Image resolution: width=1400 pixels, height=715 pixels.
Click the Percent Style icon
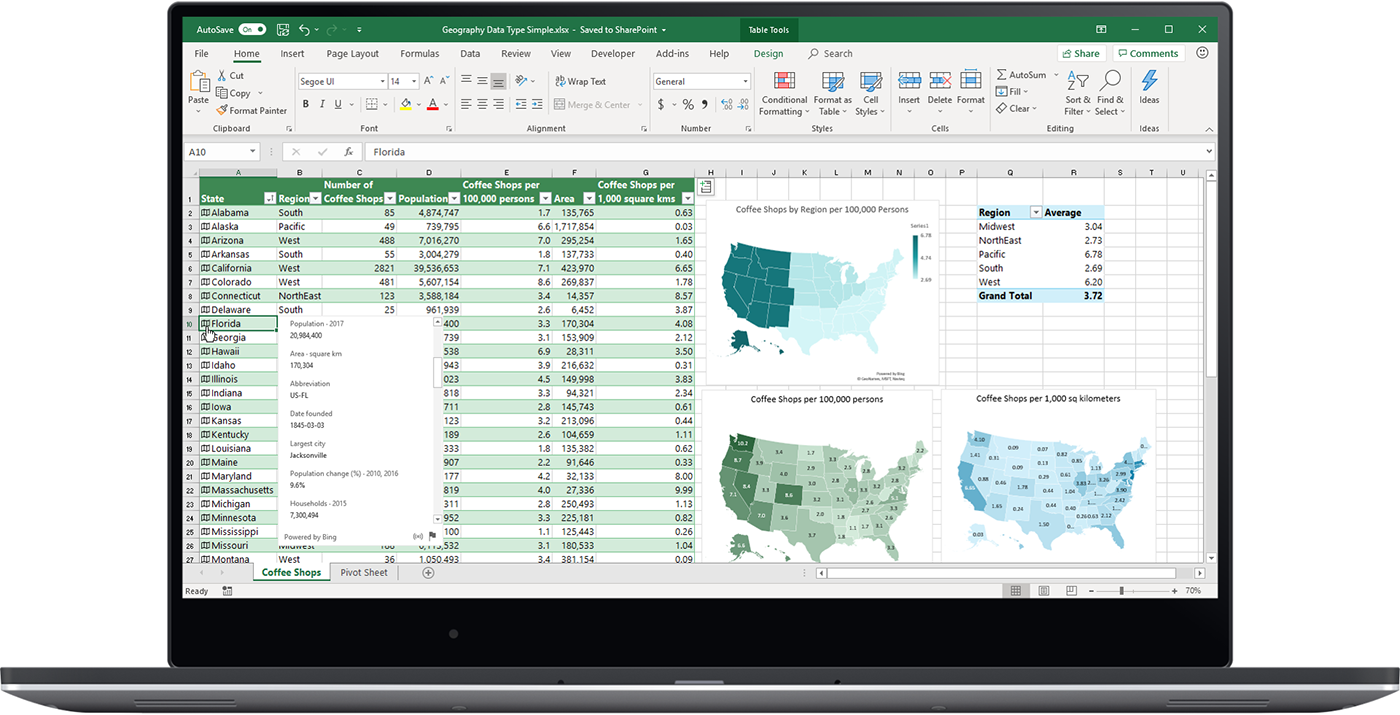click(686, 103)
